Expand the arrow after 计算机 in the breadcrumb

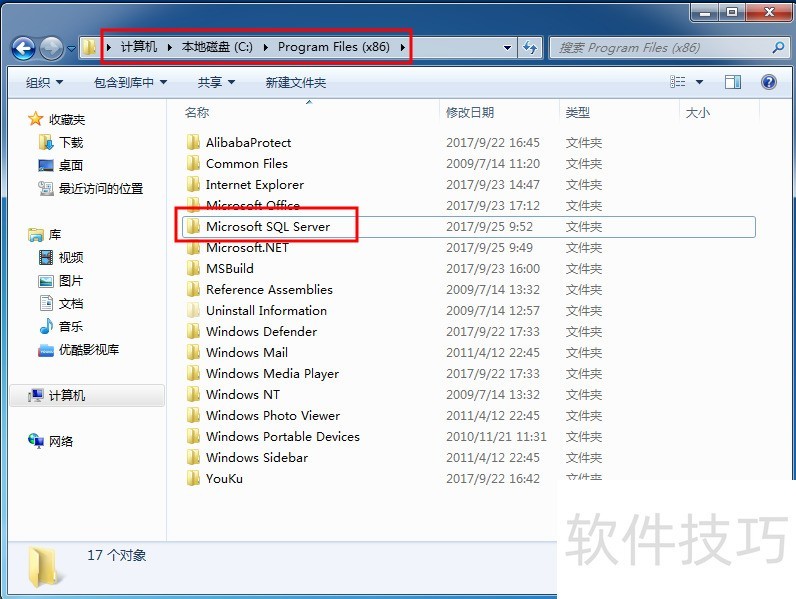(x=170, y=47)
